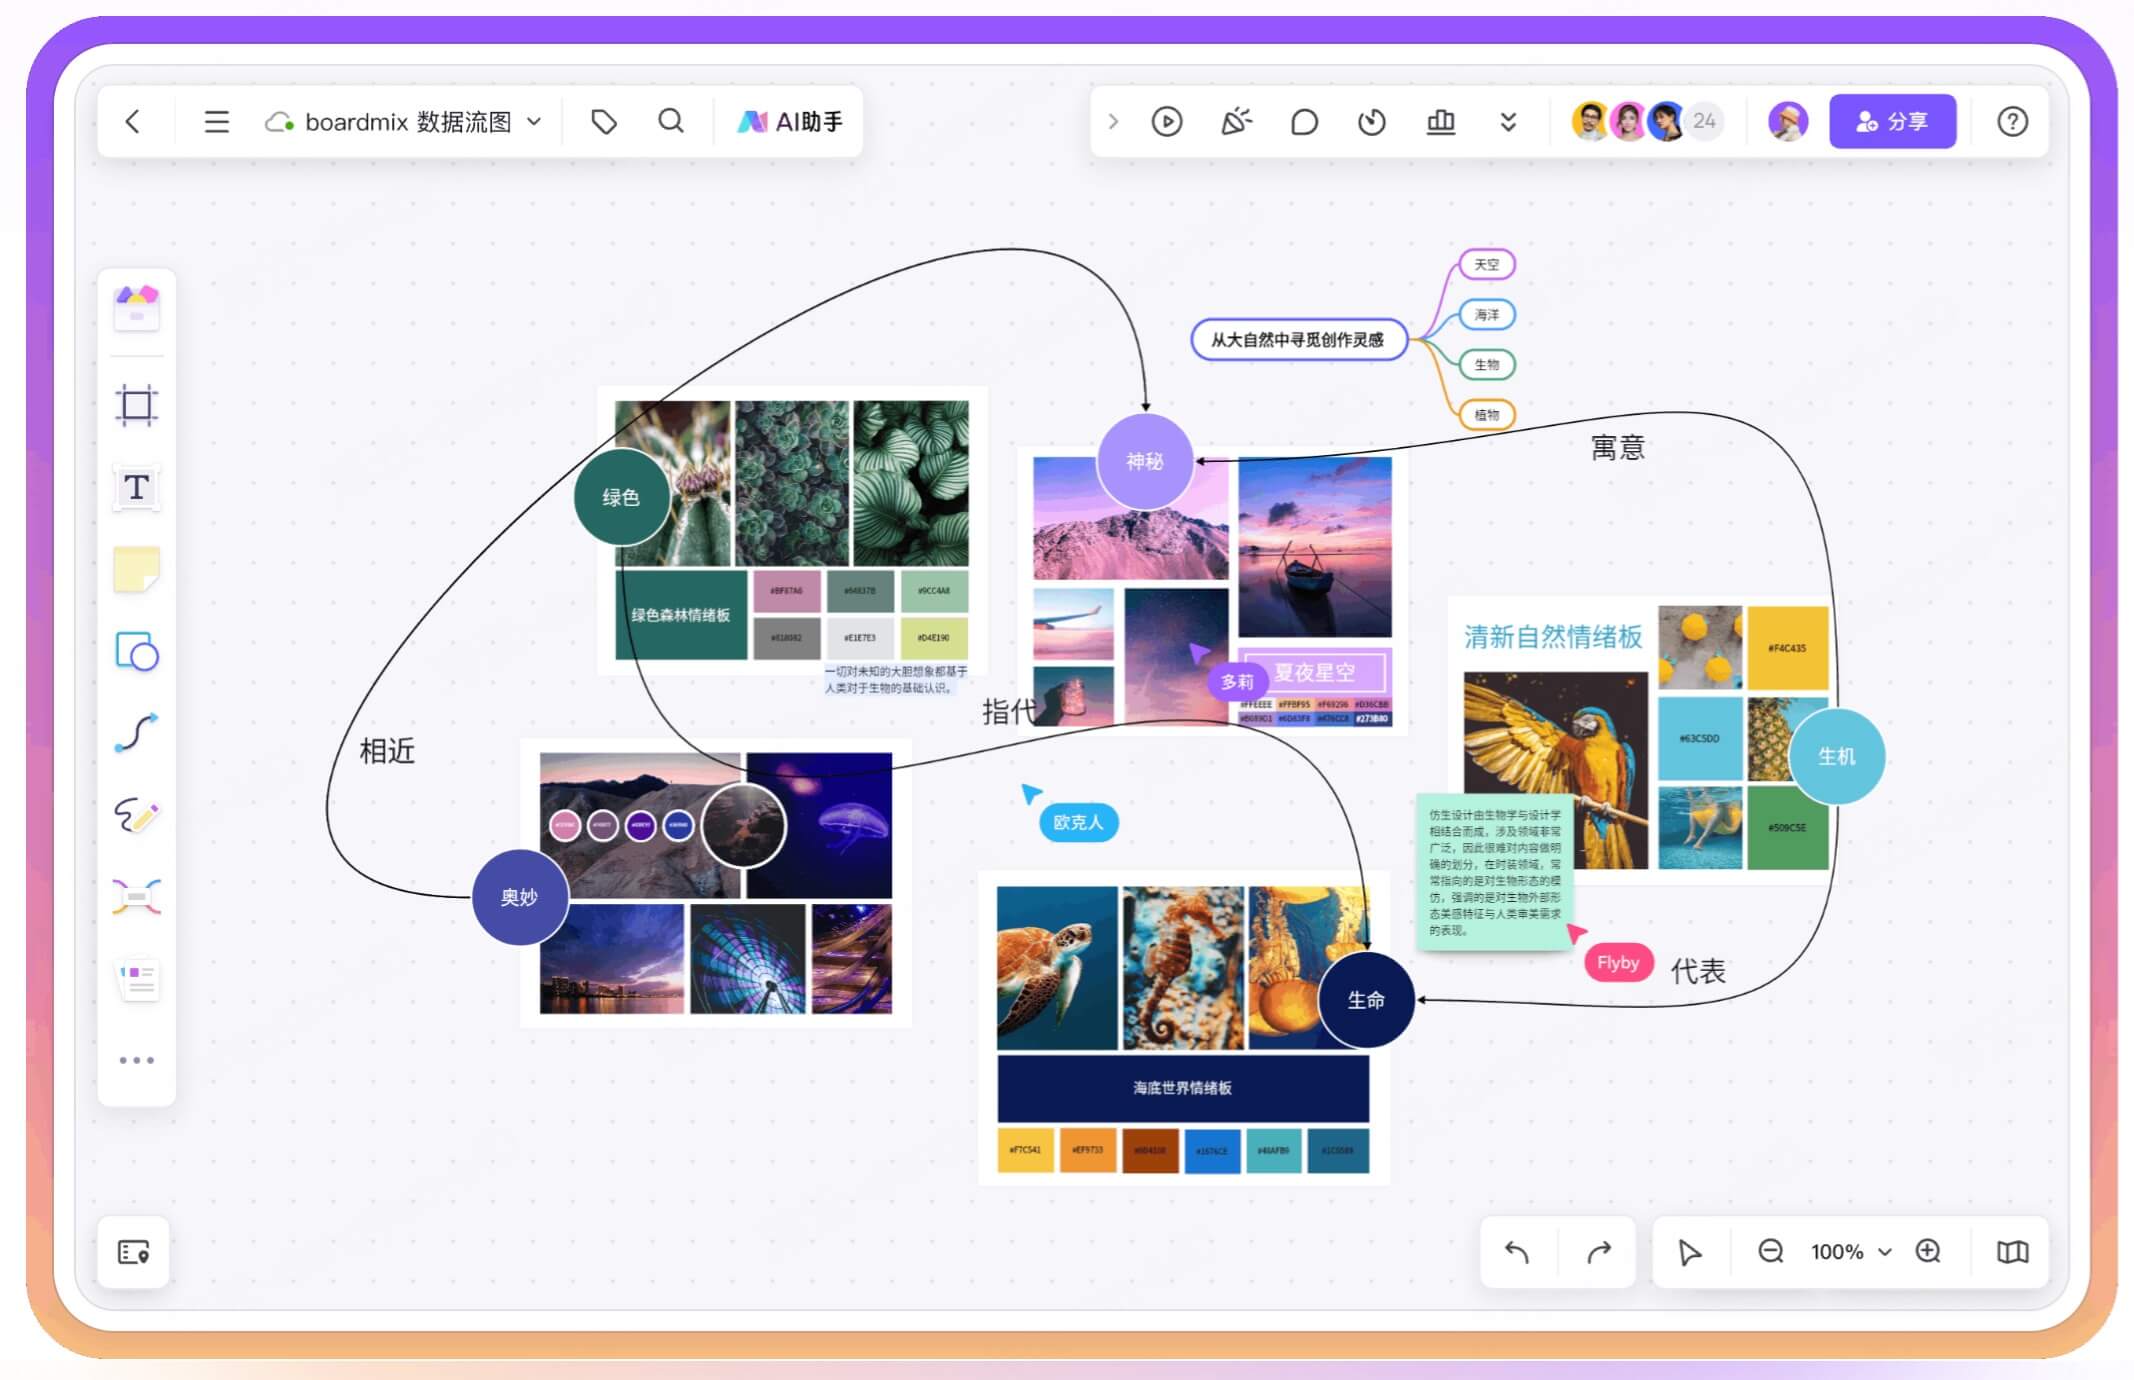Select the Sticky note tool
Screen dimensions: 2134x1380
pyautogui.click(x=137, y=569)
